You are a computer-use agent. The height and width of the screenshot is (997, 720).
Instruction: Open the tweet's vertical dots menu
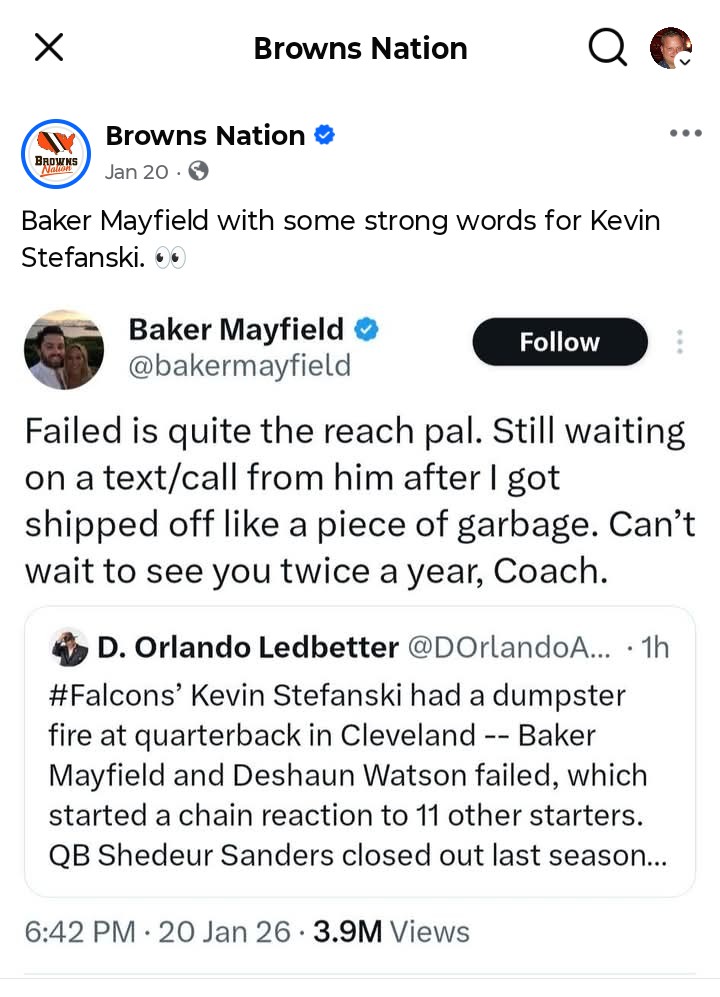[680, 341]
